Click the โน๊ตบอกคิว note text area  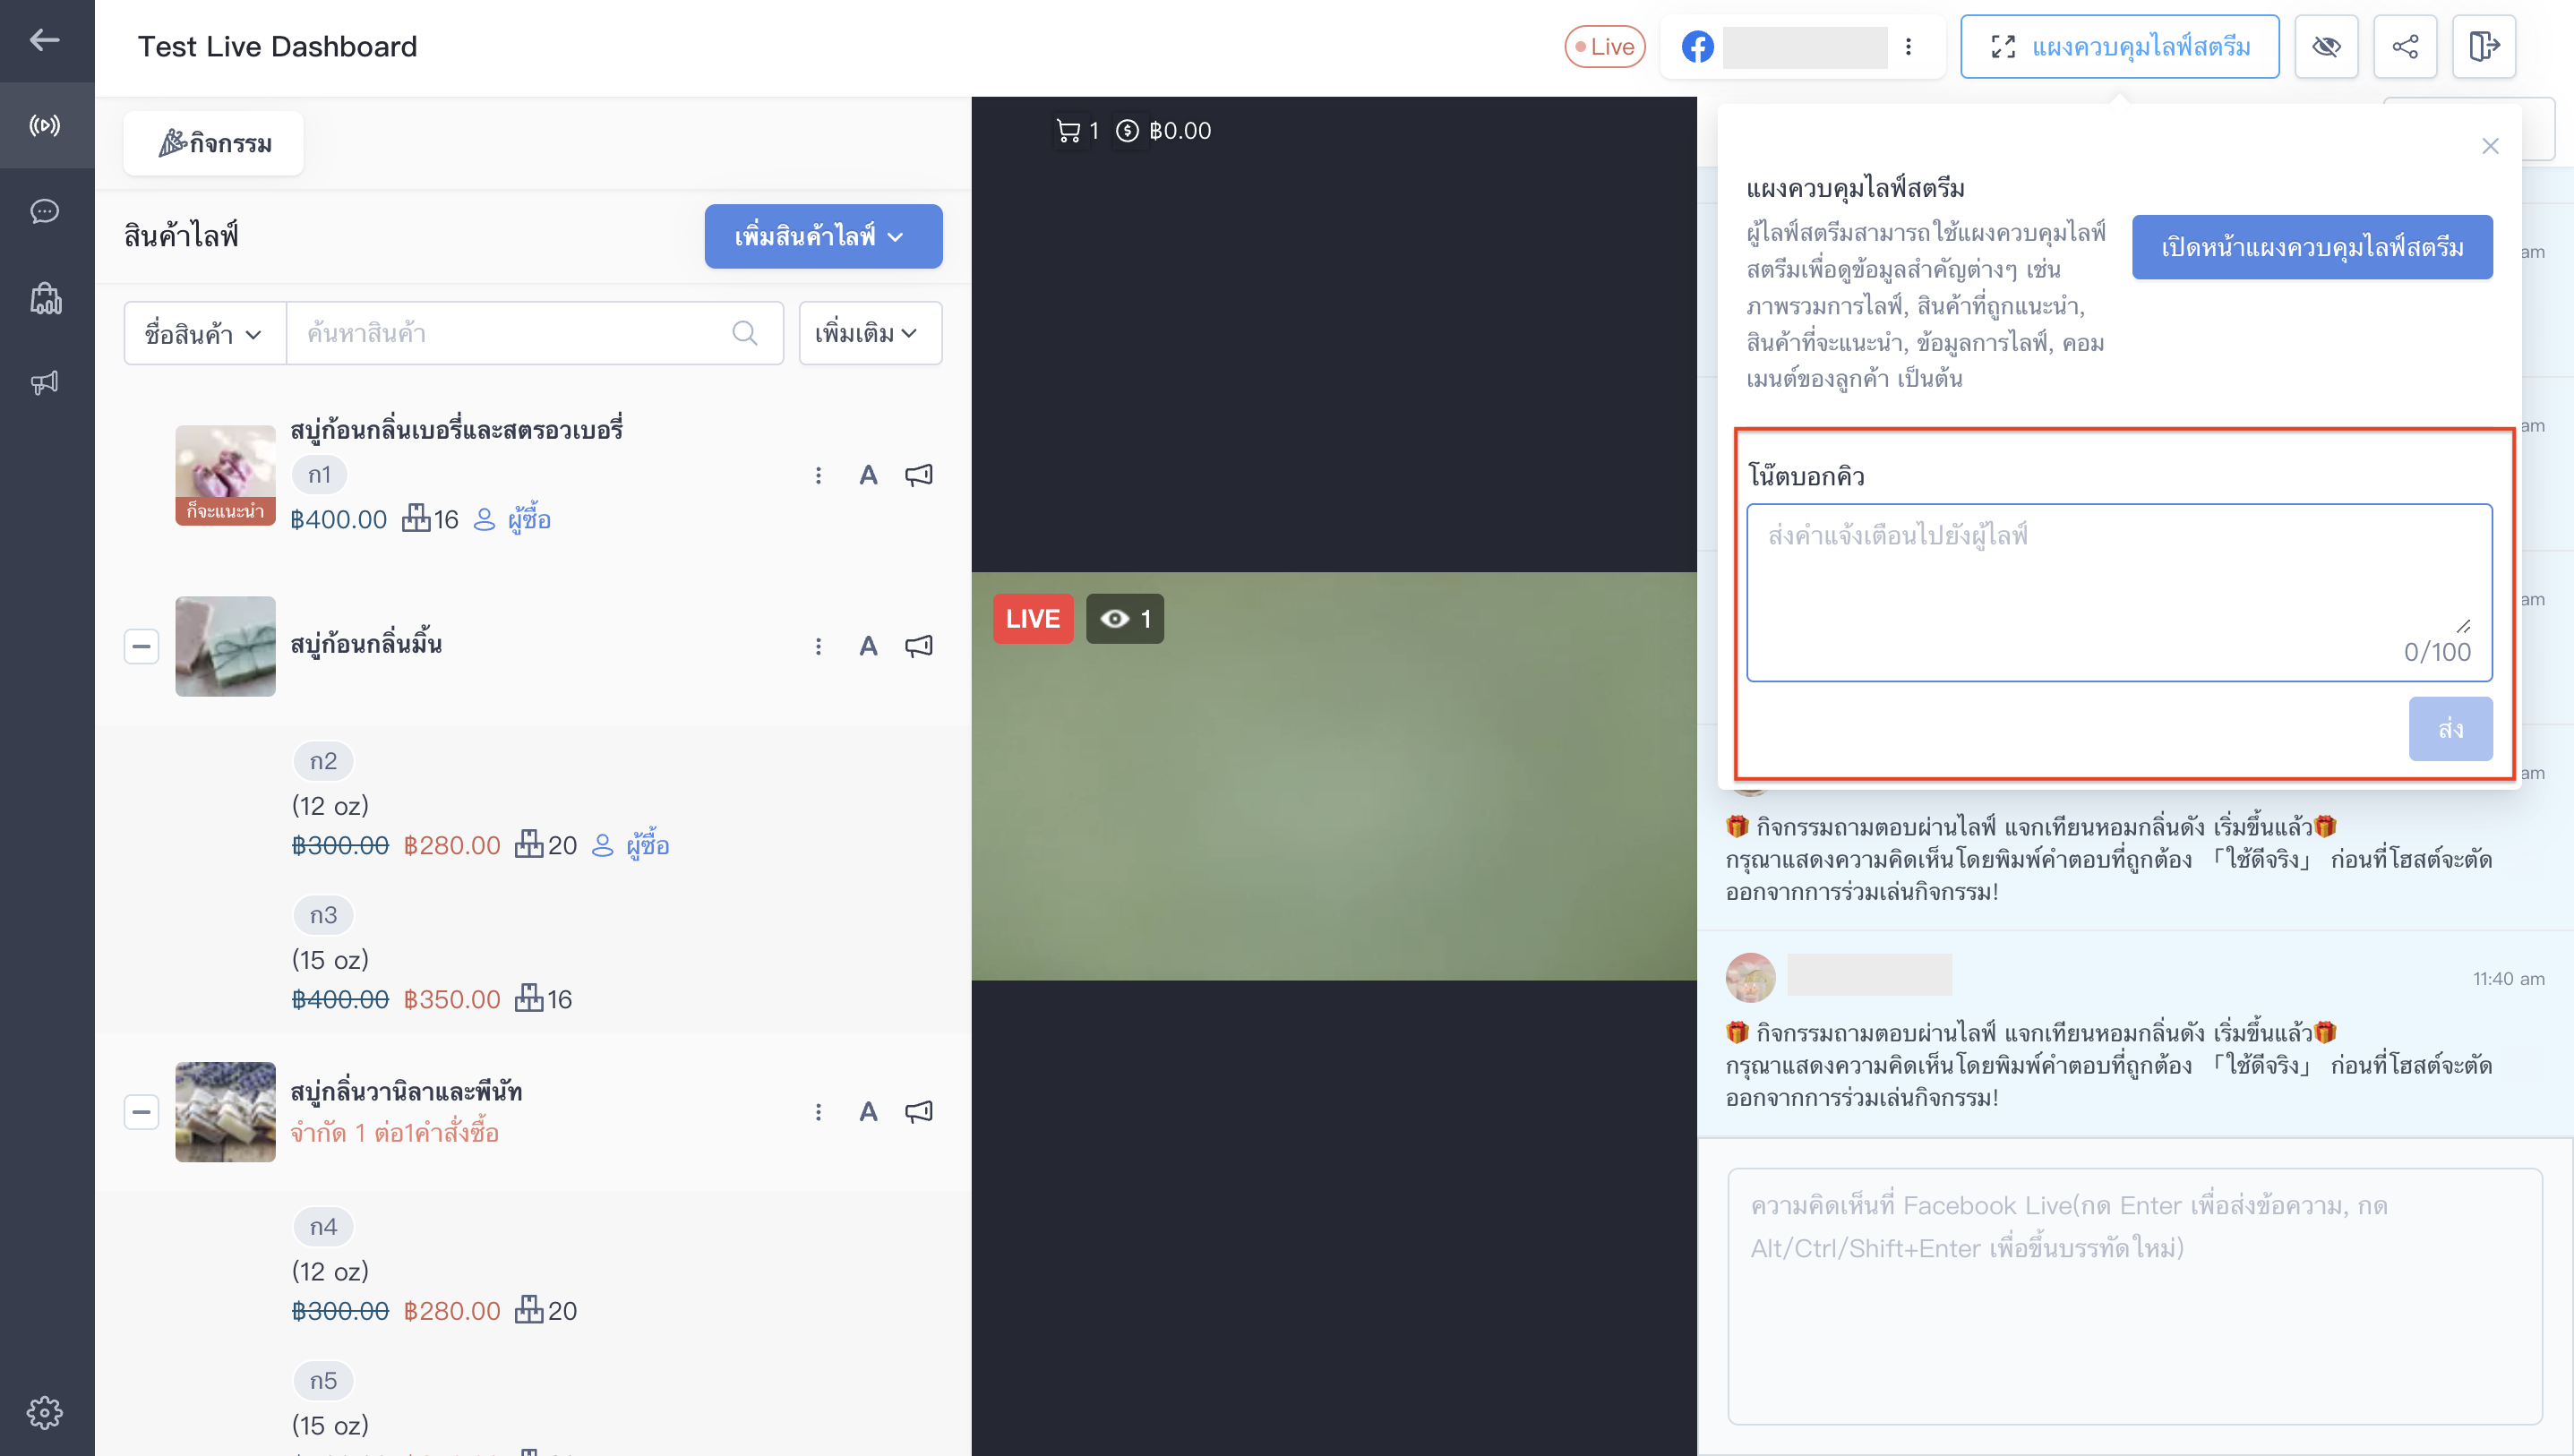pyautogui.click(x=2119, y=592)
